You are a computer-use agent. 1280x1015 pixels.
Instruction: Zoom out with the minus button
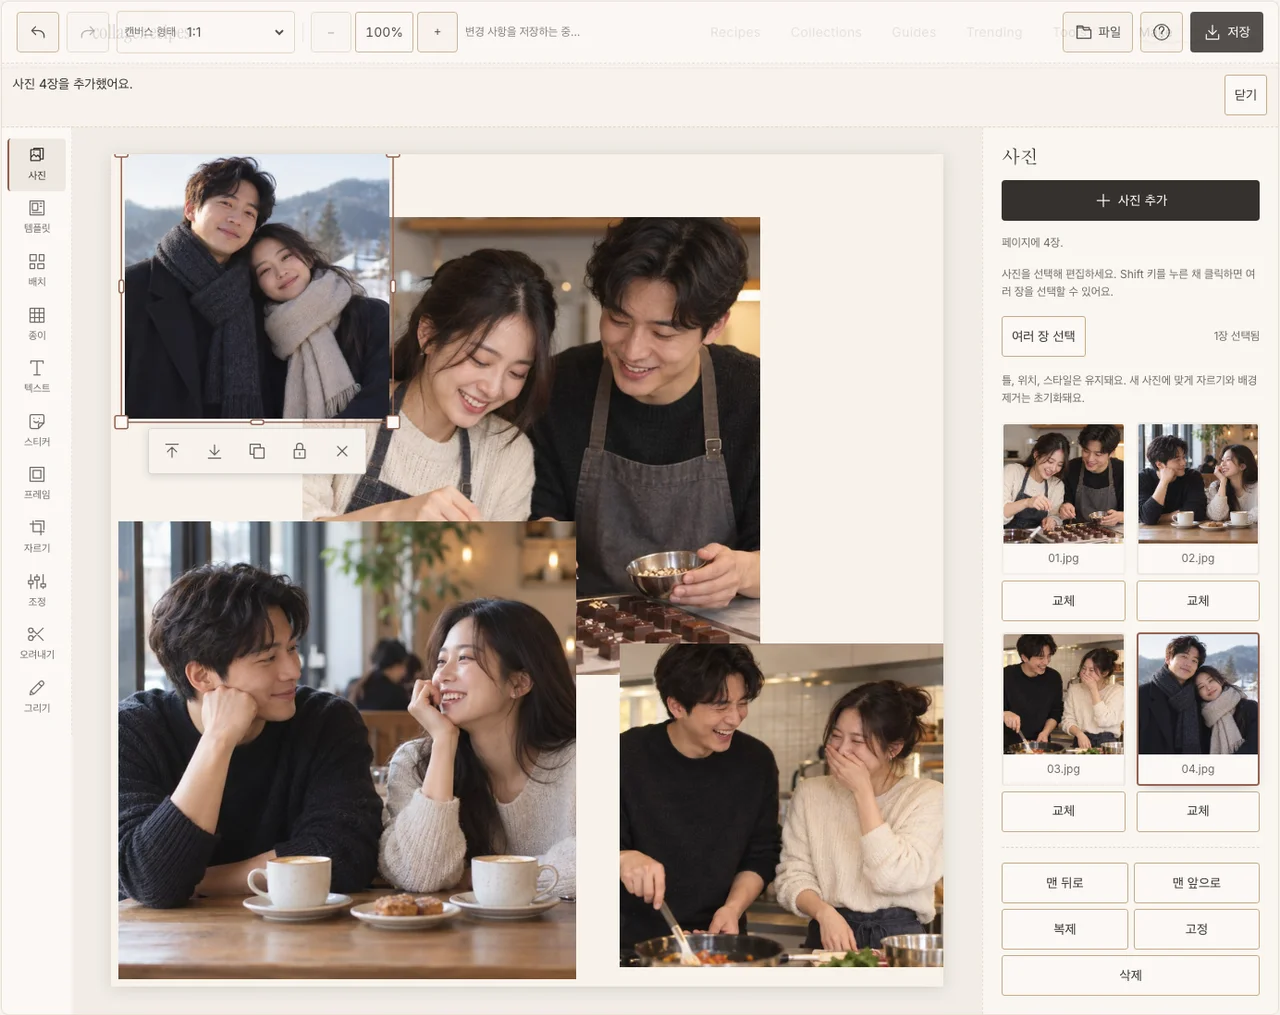point(331,32)
